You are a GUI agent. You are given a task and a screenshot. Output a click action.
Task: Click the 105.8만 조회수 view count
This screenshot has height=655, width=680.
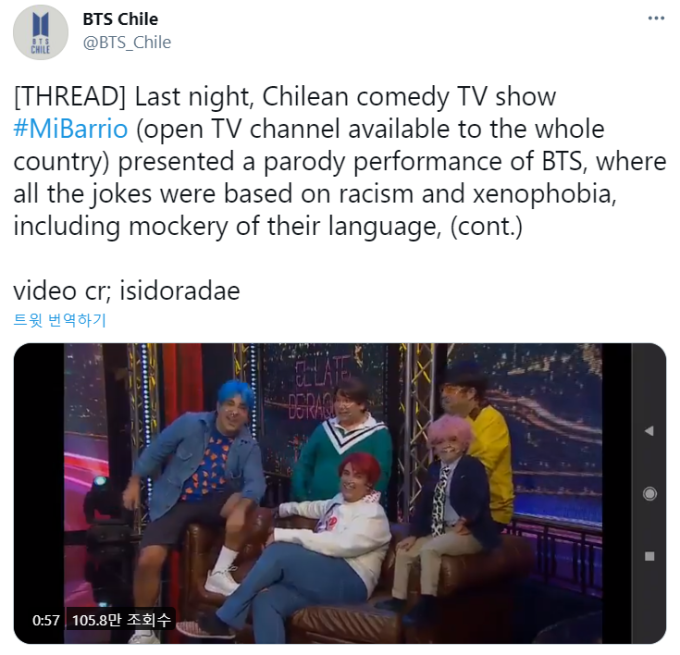(121, 620)
